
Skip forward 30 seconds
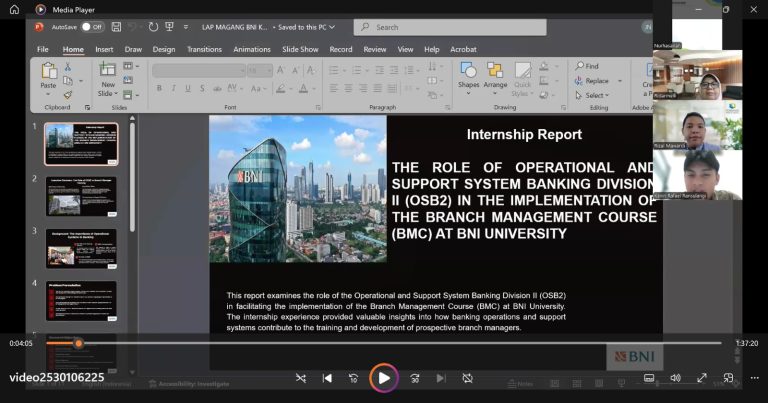click(415, 378)
